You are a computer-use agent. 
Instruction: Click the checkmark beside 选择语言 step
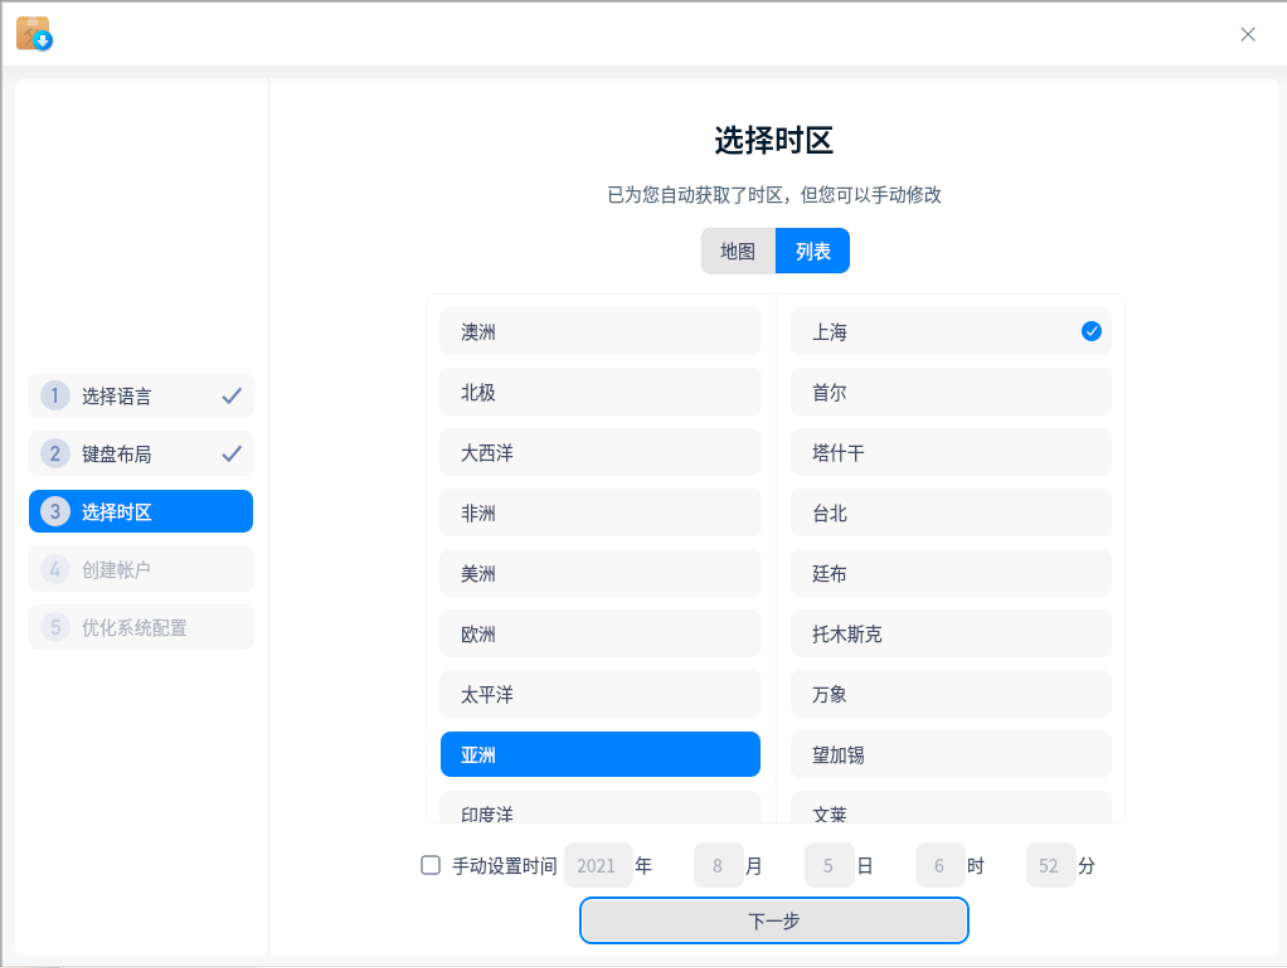coord(232,395)
